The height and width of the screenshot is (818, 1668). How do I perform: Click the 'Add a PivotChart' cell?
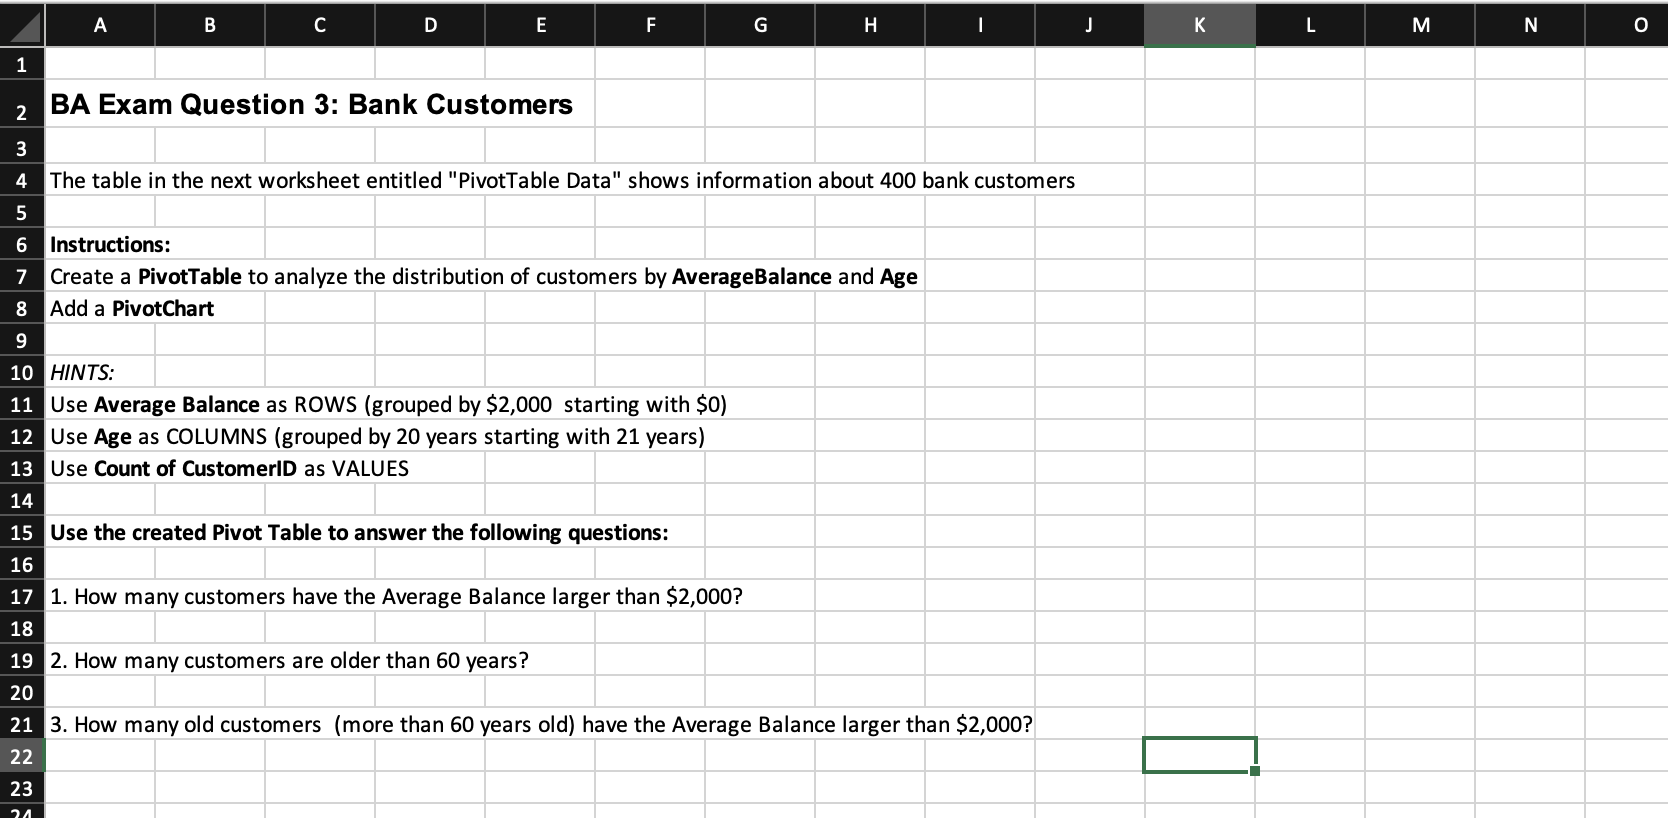coord(132,309)
